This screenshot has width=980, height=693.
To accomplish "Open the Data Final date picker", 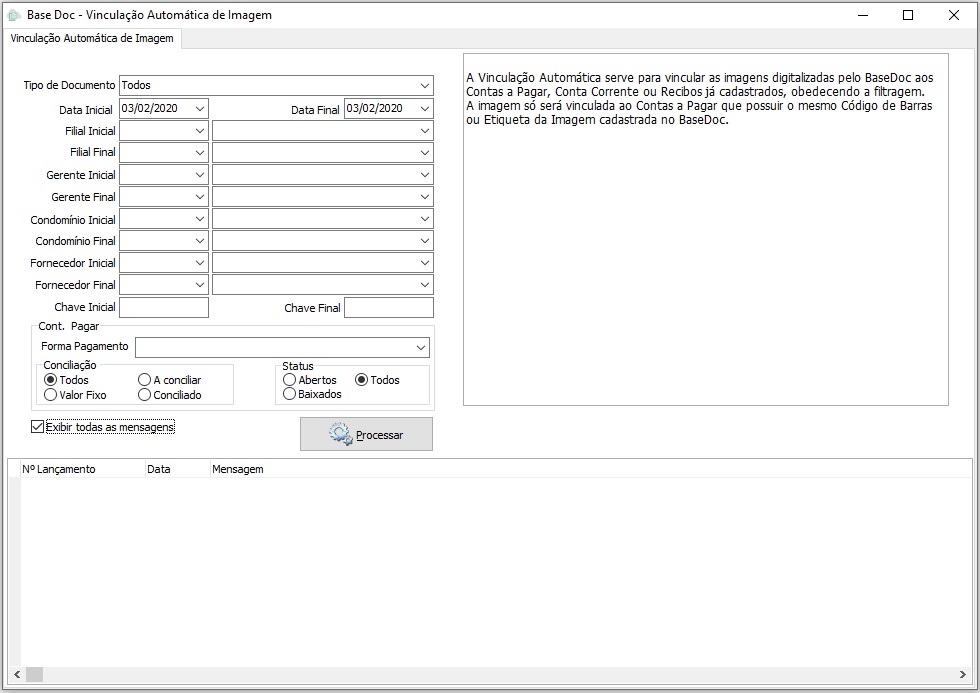I will [425, 109].
